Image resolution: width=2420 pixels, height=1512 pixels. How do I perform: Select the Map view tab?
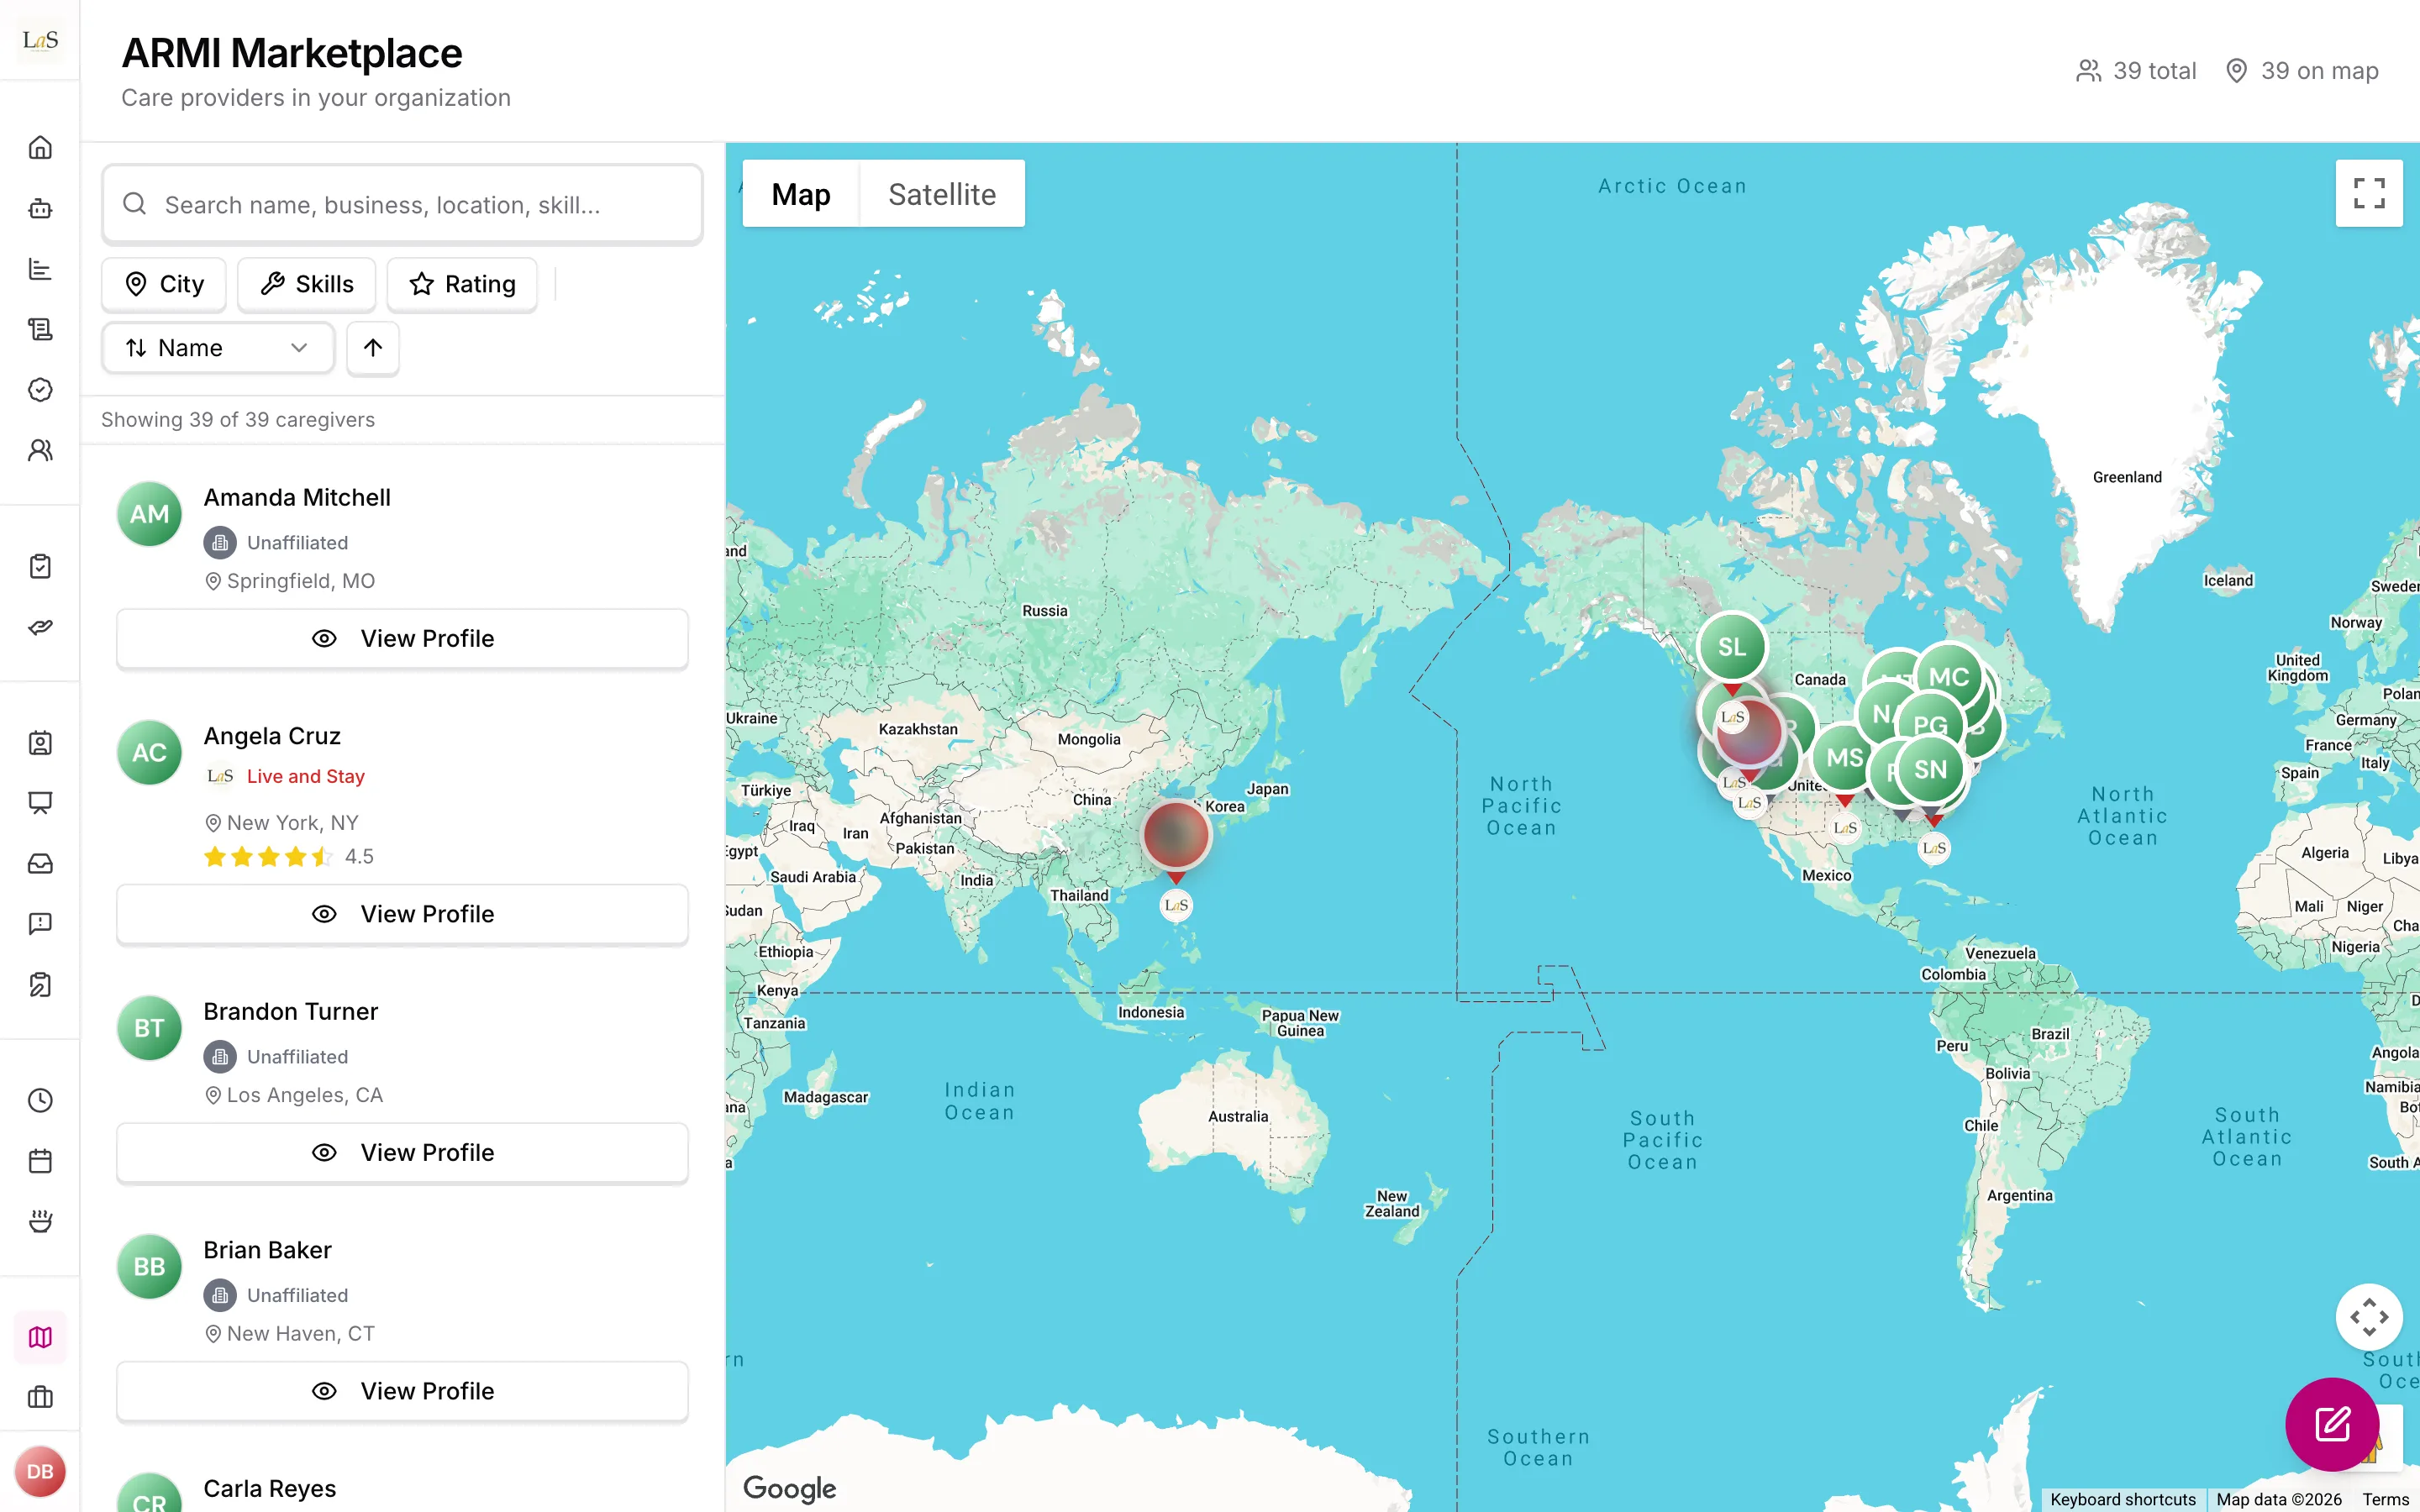[x=801, y=194]
